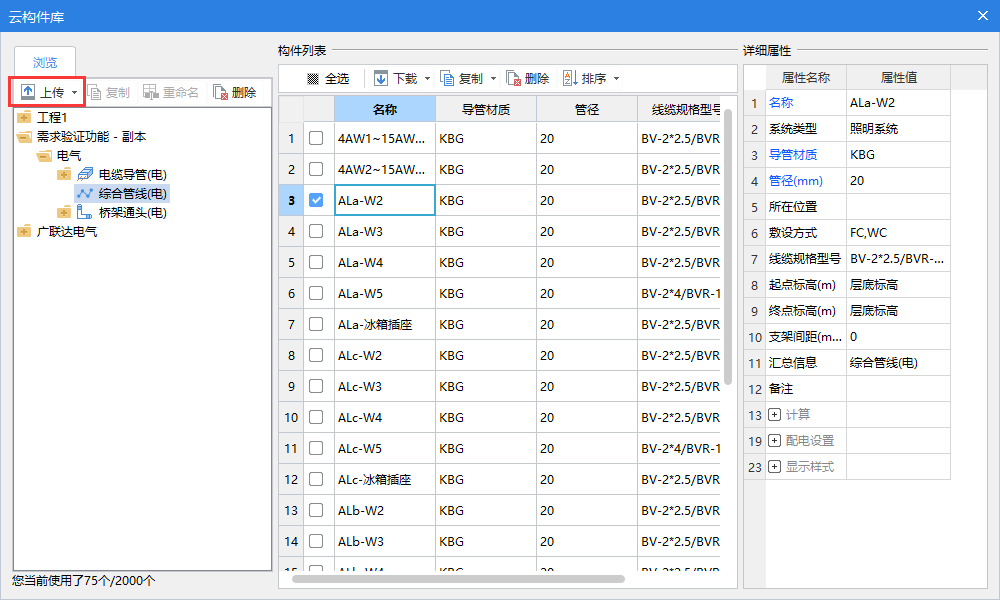The height and width of the screenshot is (600, 1000).
Task: Click the 导管材质 column header
Action: [x=486, y=109]
